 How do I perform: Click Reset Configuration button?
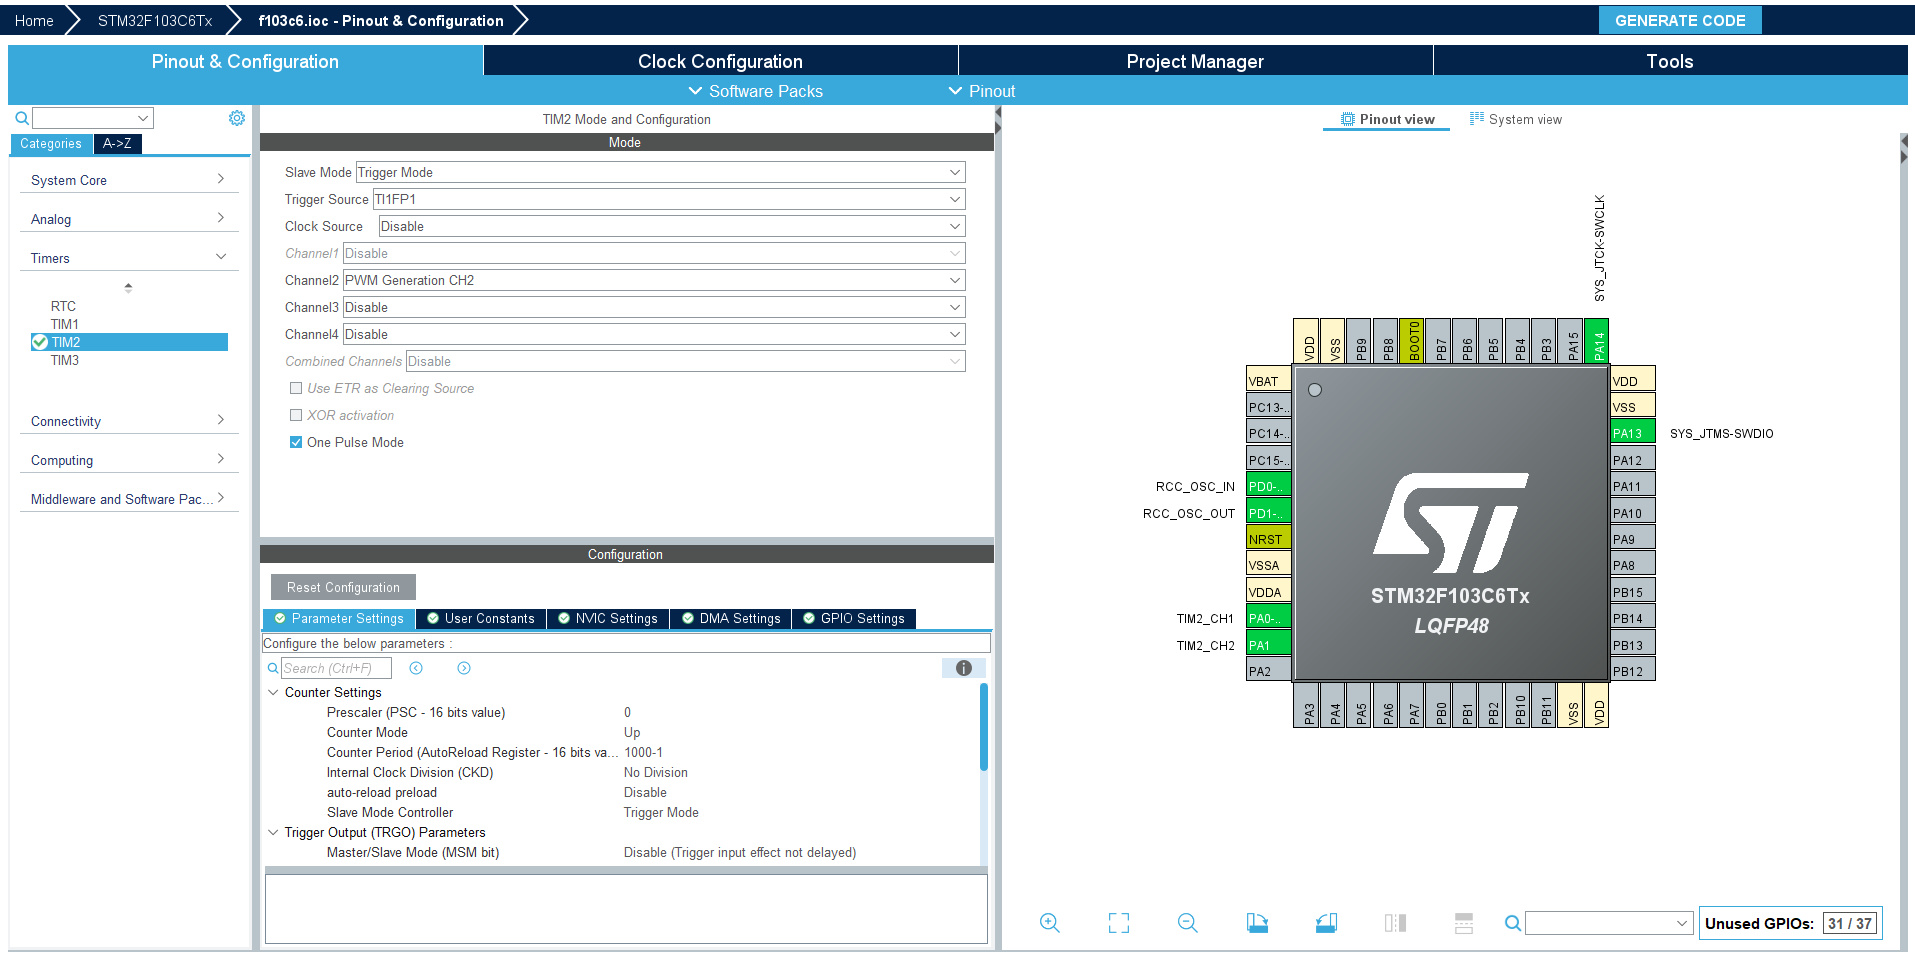click(x=343, y=587)
